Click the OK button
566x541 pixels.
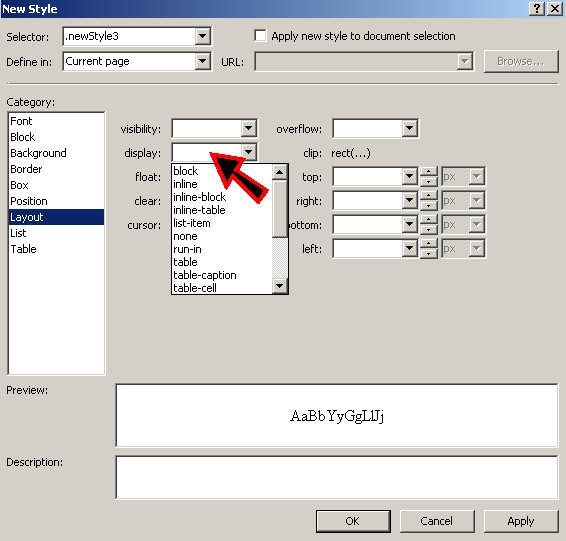pos(353,521)
